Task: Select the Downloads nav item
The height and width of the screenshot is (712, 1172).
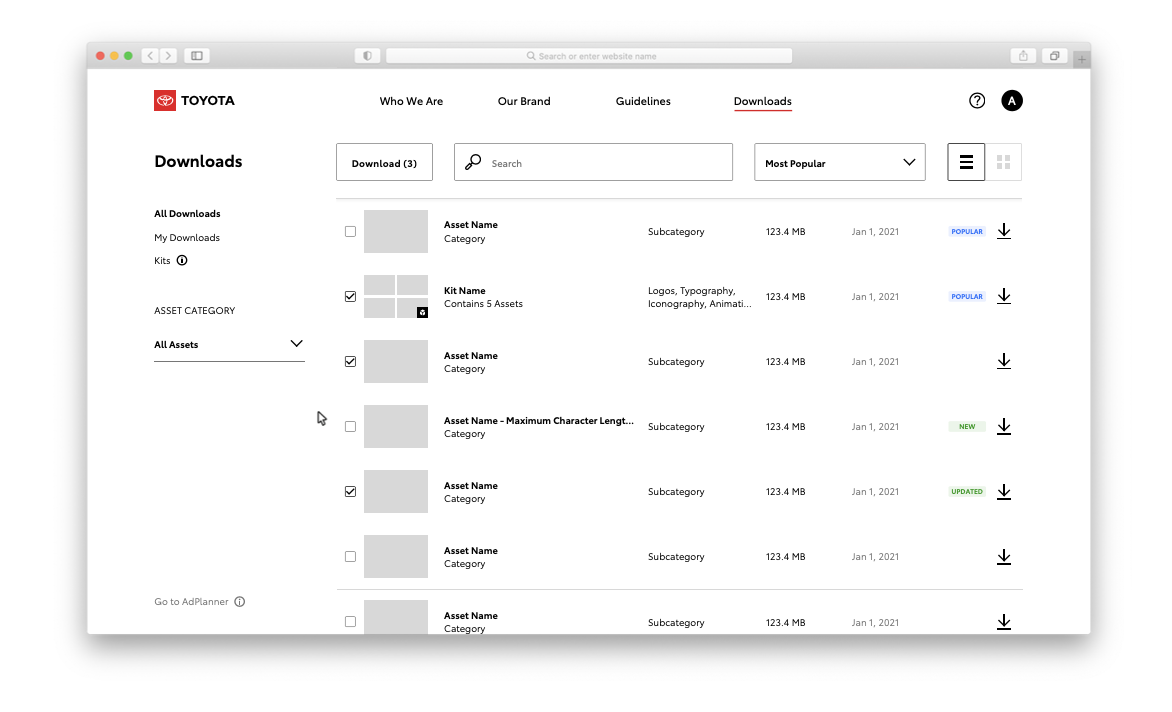Action: (762, 101)
